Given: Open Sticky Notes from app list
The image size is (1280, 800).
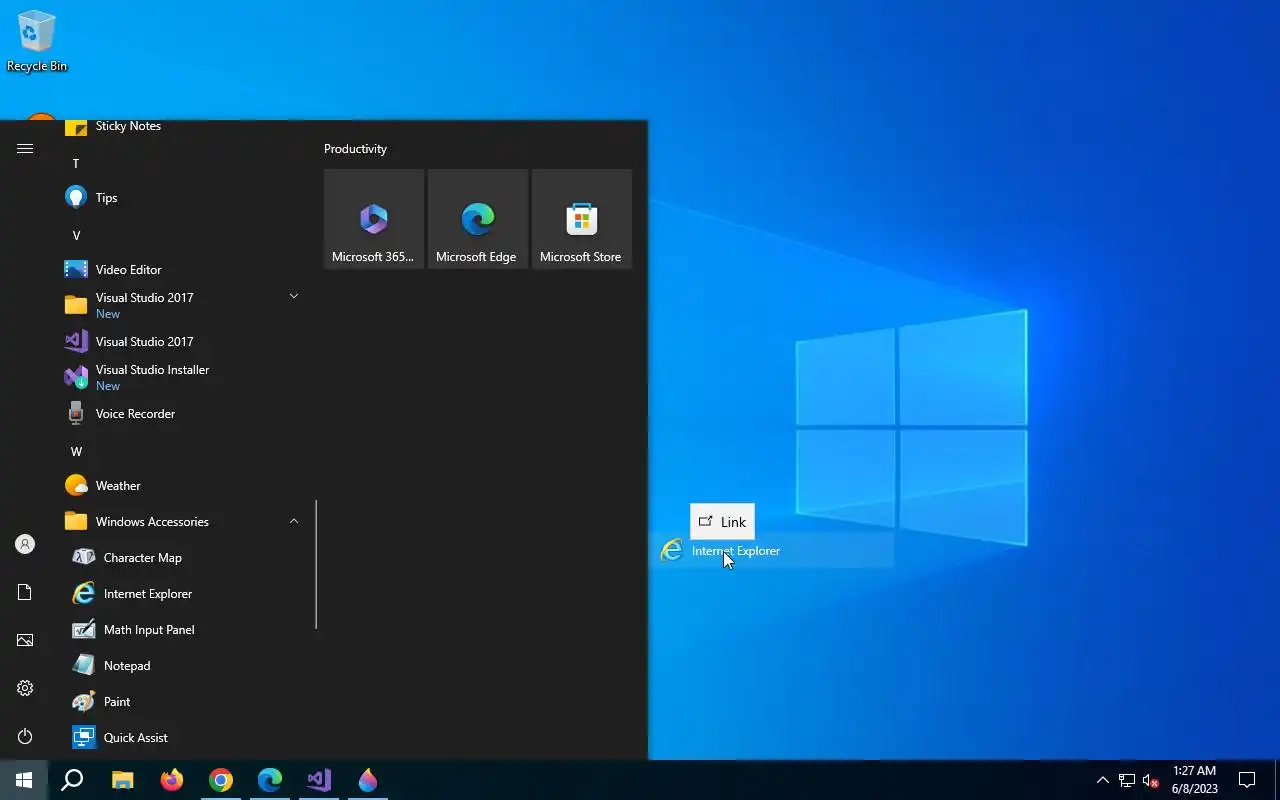Looking at the screenshot, I should click(x=183, y=127).
